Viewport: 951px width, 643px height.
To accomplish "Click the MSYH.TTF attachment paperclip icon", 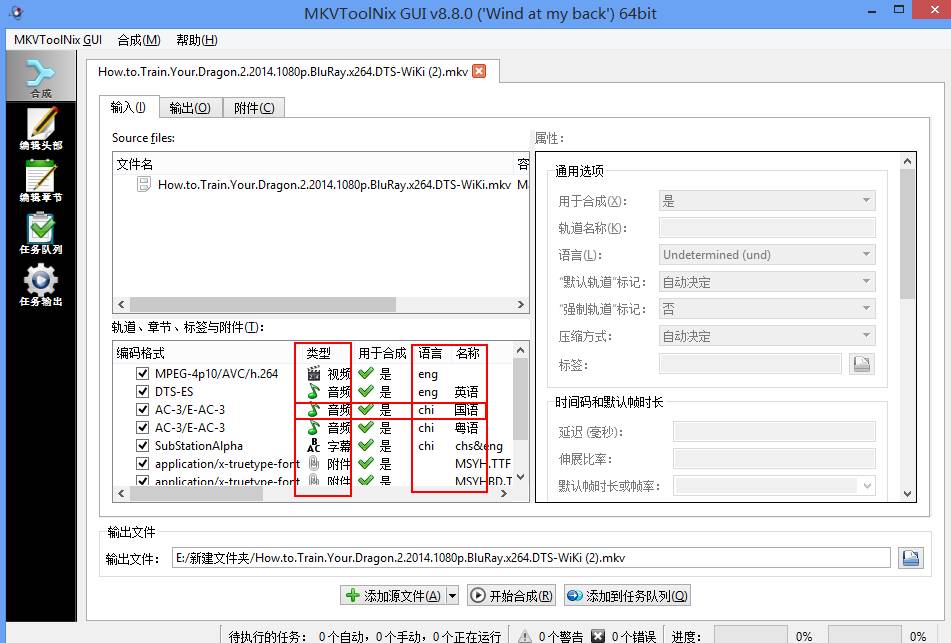I will [x=314, y=464].
